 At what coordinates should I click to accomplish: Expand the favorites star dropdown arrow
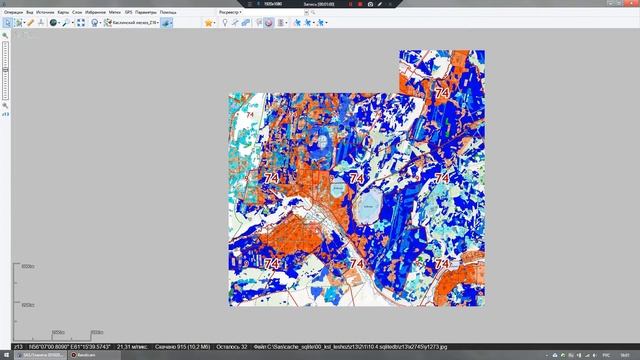pyautogui.click(x=214, y=23)
